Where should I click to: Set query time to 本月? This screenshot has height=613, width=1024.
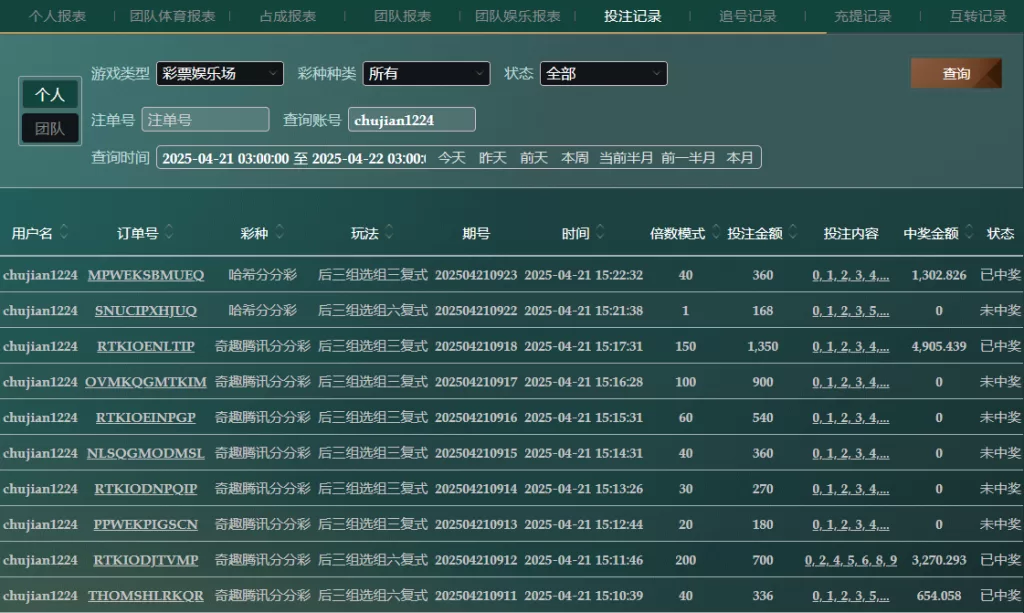[740, 158]
